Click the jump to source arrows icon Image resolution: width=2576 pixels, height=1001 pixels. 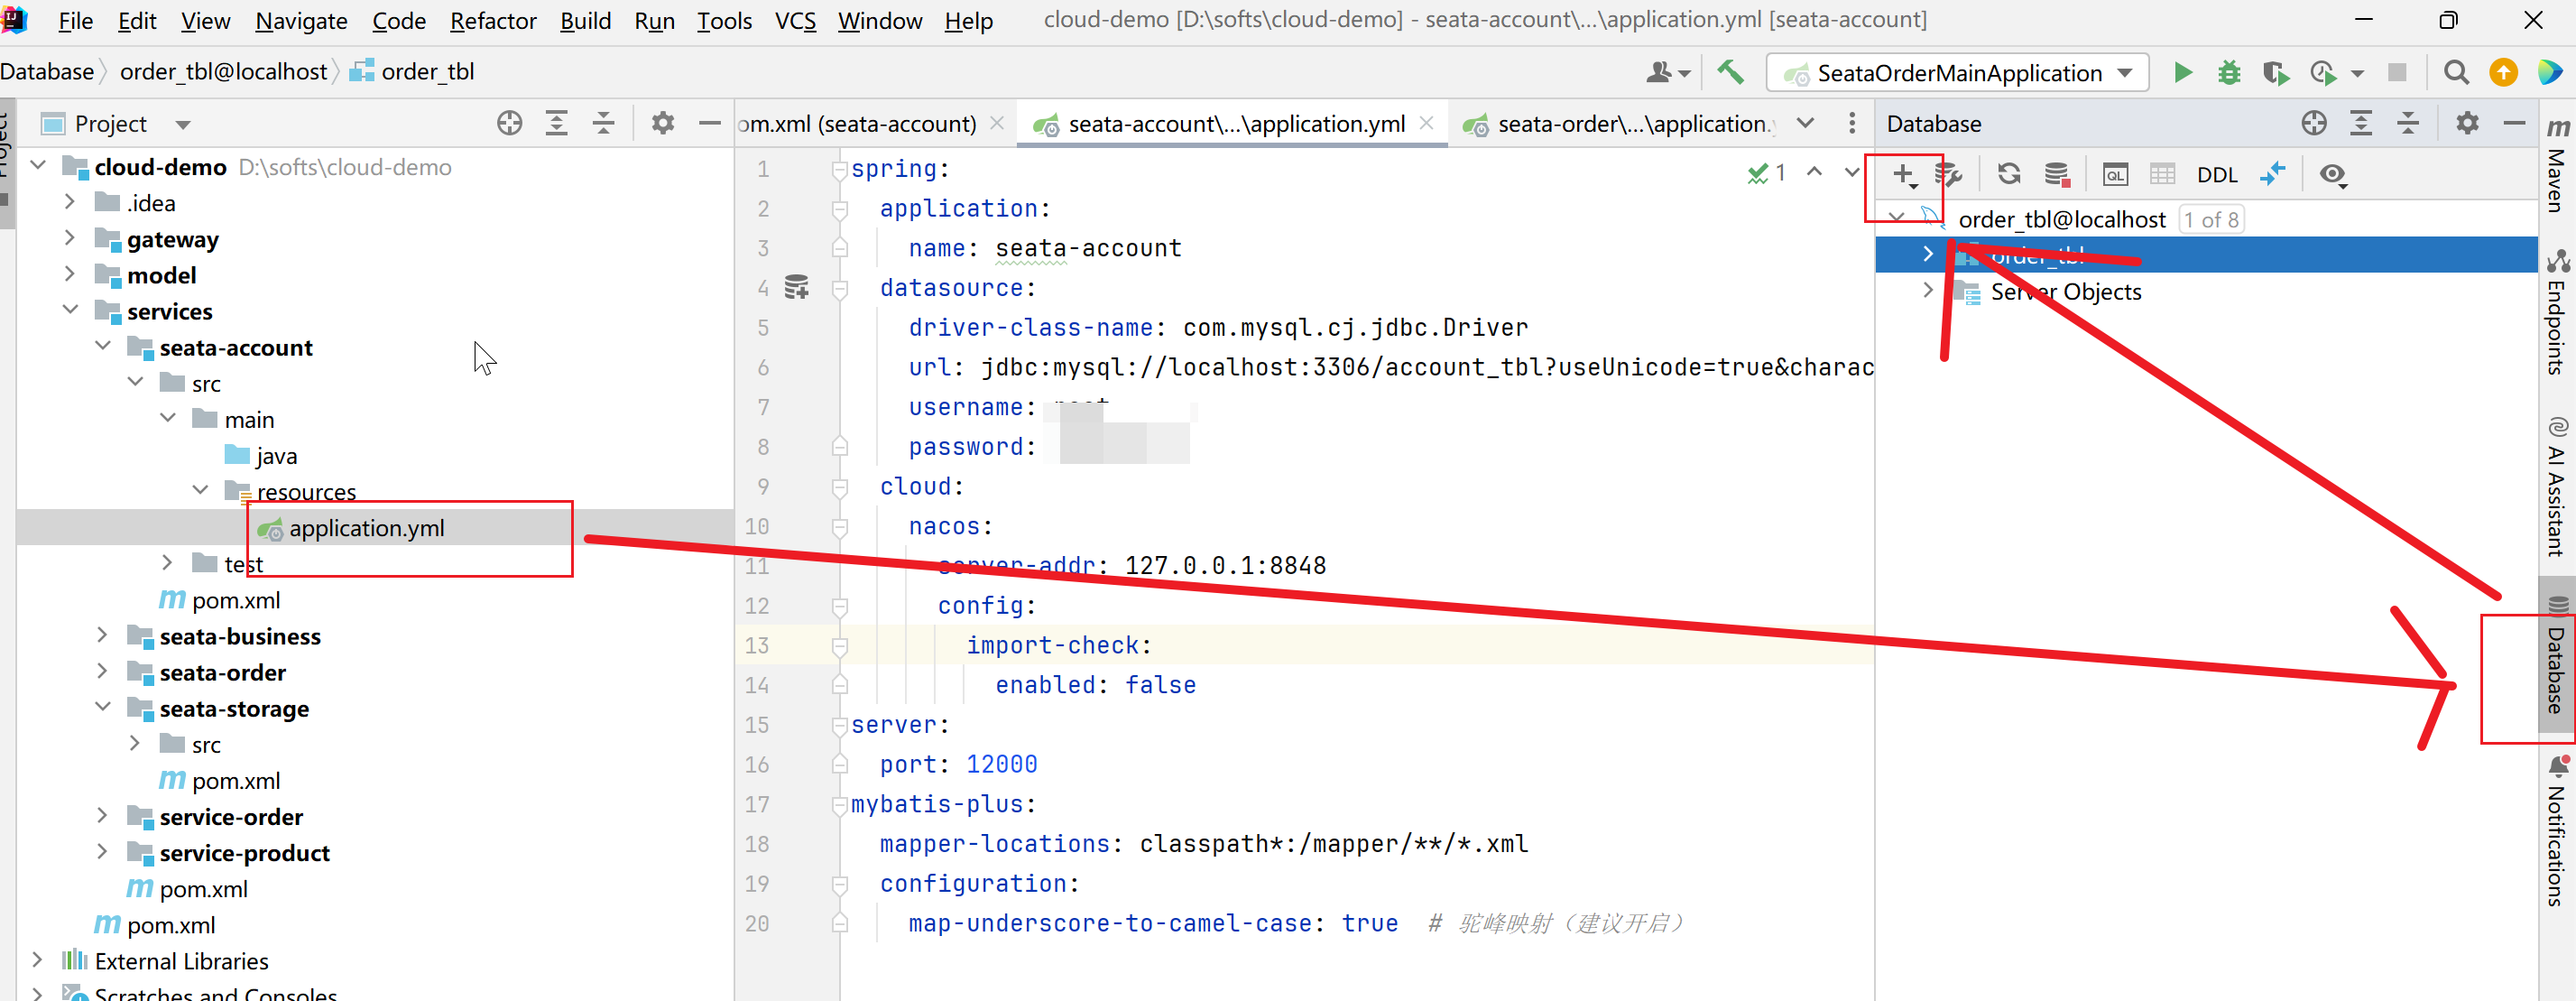click(2273, 175)
